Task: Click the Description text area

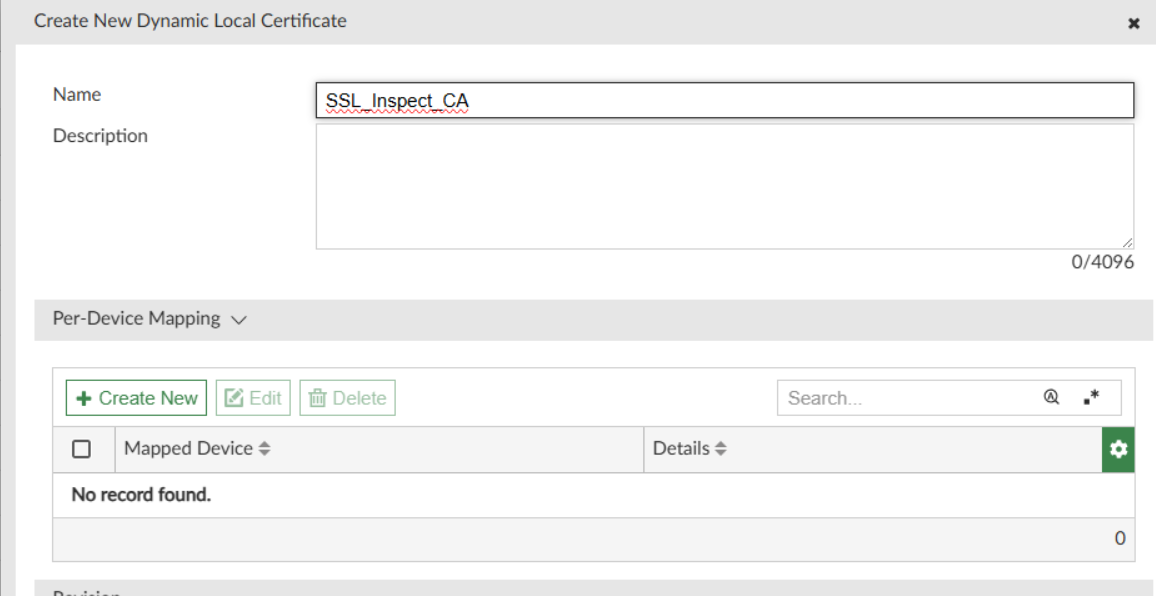Action: pos(725,186)
